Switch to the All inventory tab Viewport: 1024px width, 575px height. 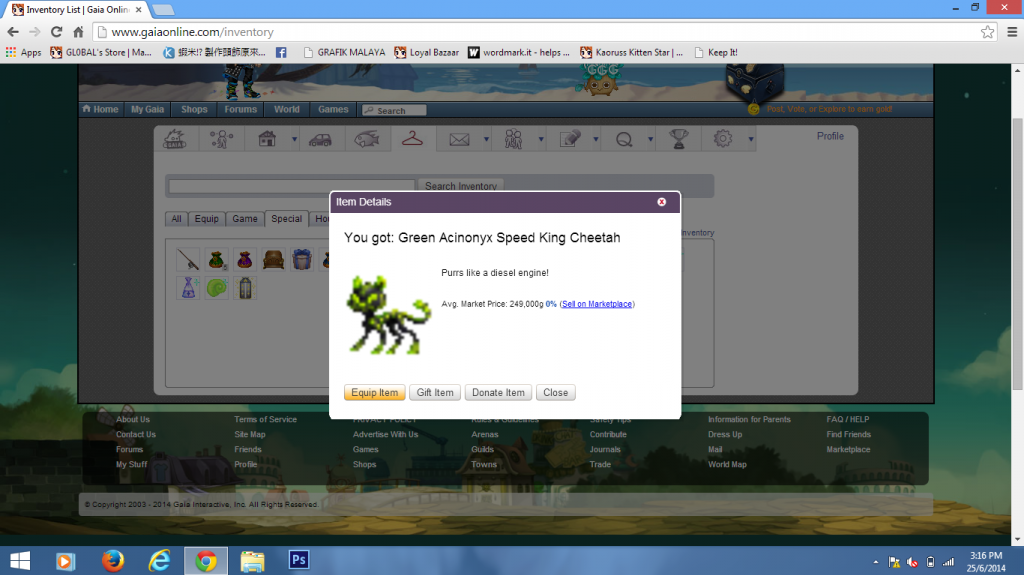click(x=176, y=219)
